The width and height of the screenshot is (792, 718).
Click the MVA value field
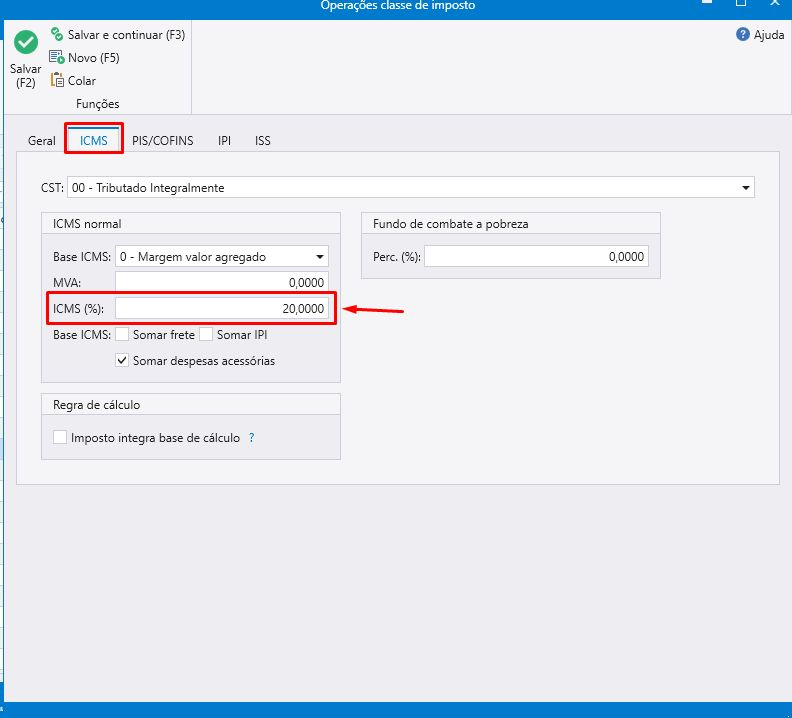coord(222,283)
